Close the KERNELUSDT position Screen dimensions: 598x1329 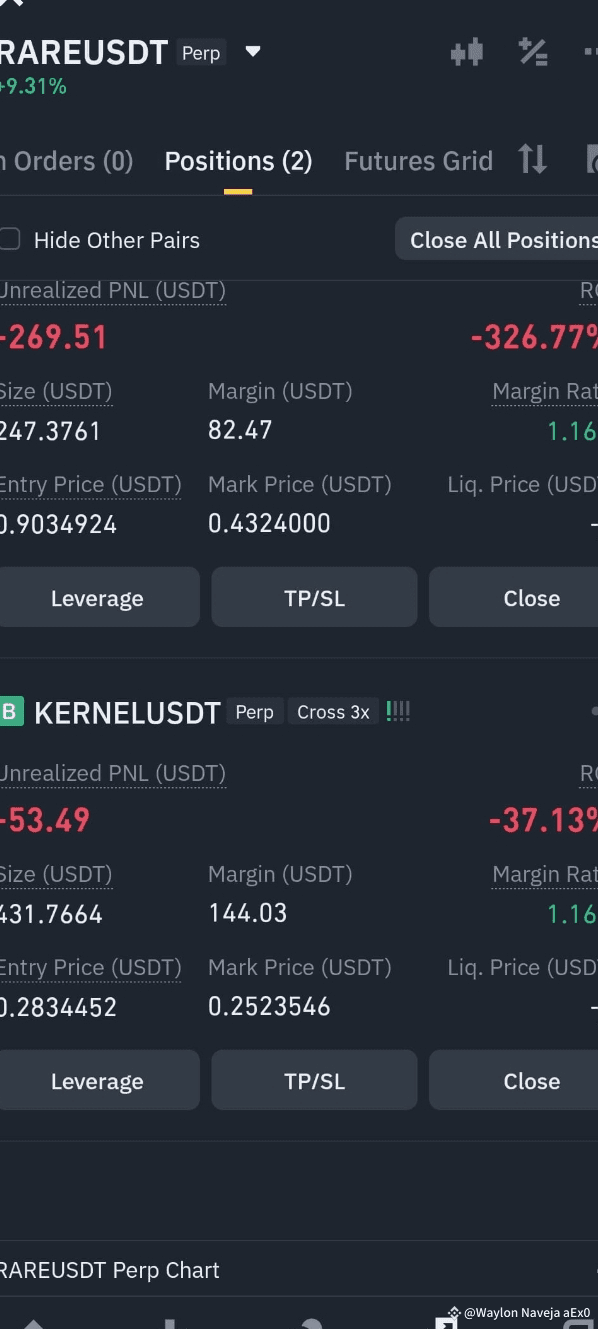point(514,1081)
